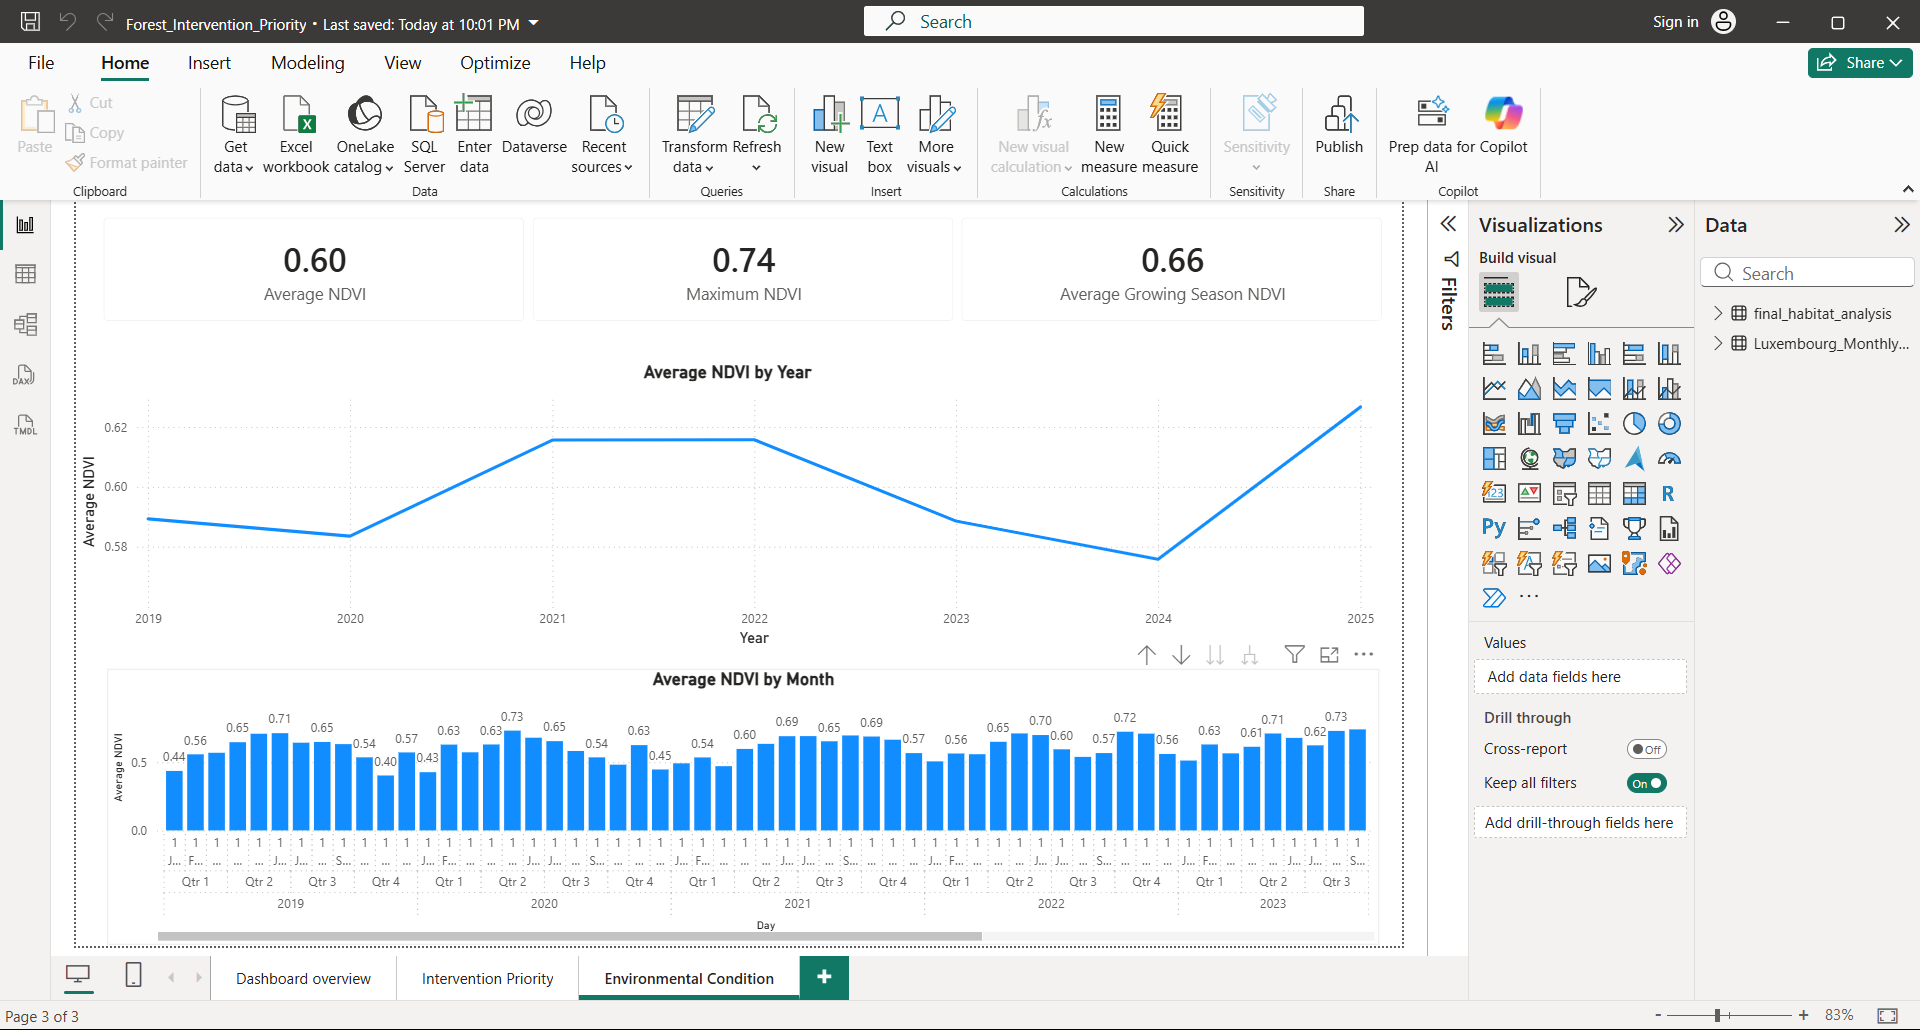Open file name dropdown in title bar
Screen dimensions: 1920x1030
click(x=534, y=23)
